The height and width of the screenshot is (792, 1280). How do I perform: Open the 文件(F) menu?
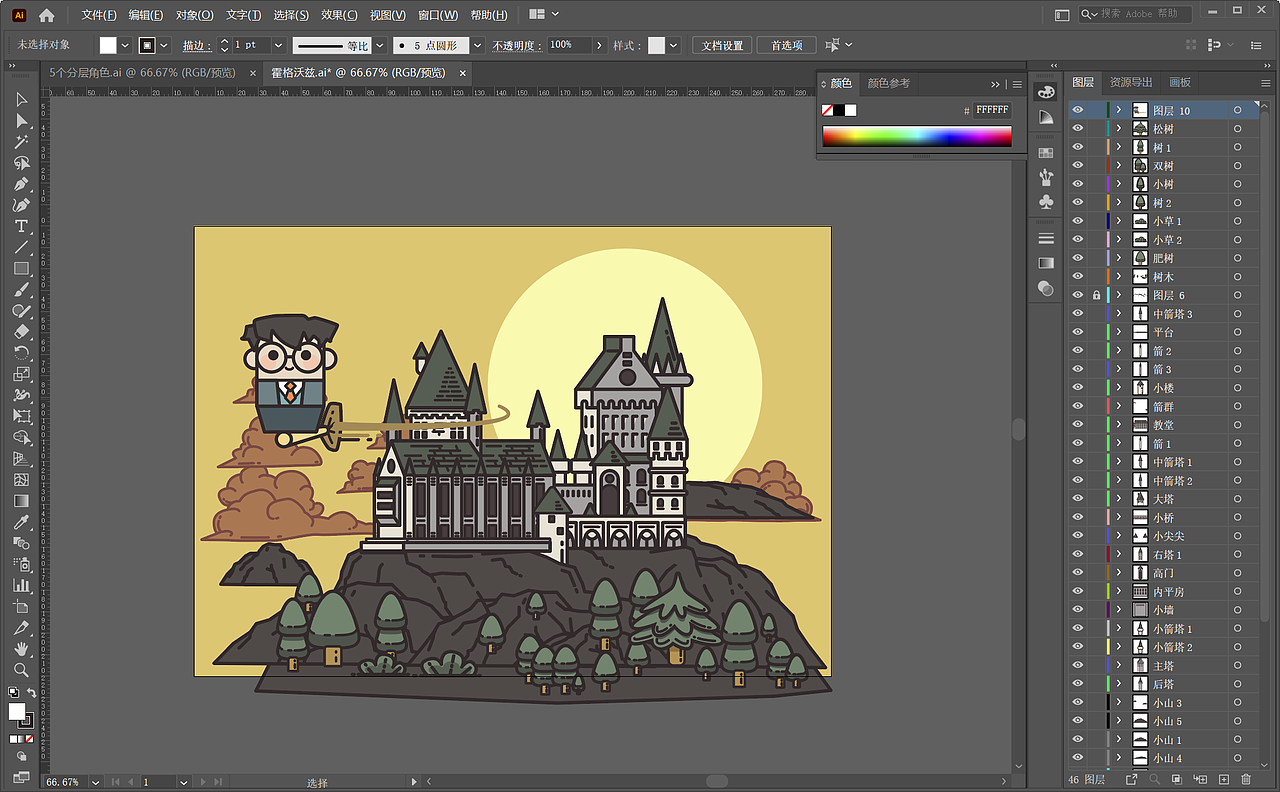point(99,15)
